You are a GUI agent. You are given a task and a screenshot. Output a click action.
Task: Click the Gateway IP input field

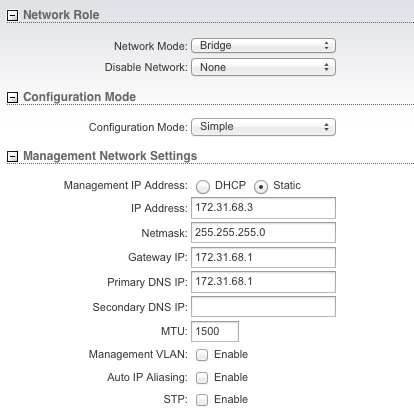click(x=263, y=257)
